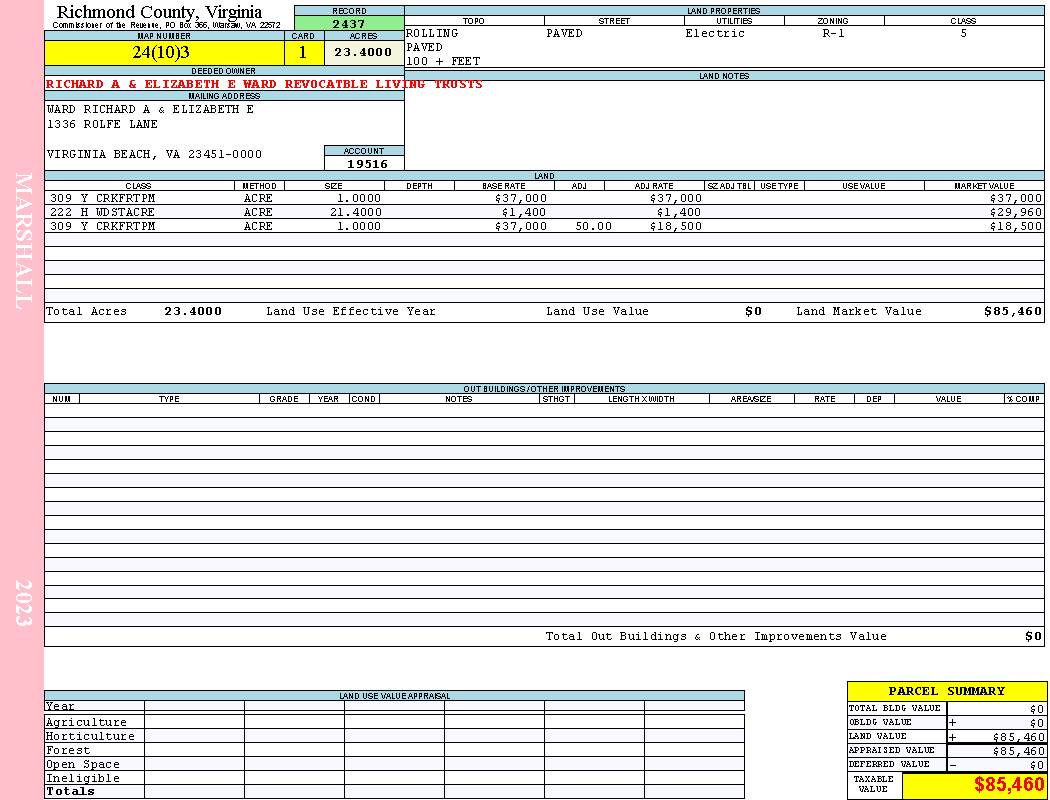
Task: Click the LENGTH X WIDTH column header
Action: (641, 399)
